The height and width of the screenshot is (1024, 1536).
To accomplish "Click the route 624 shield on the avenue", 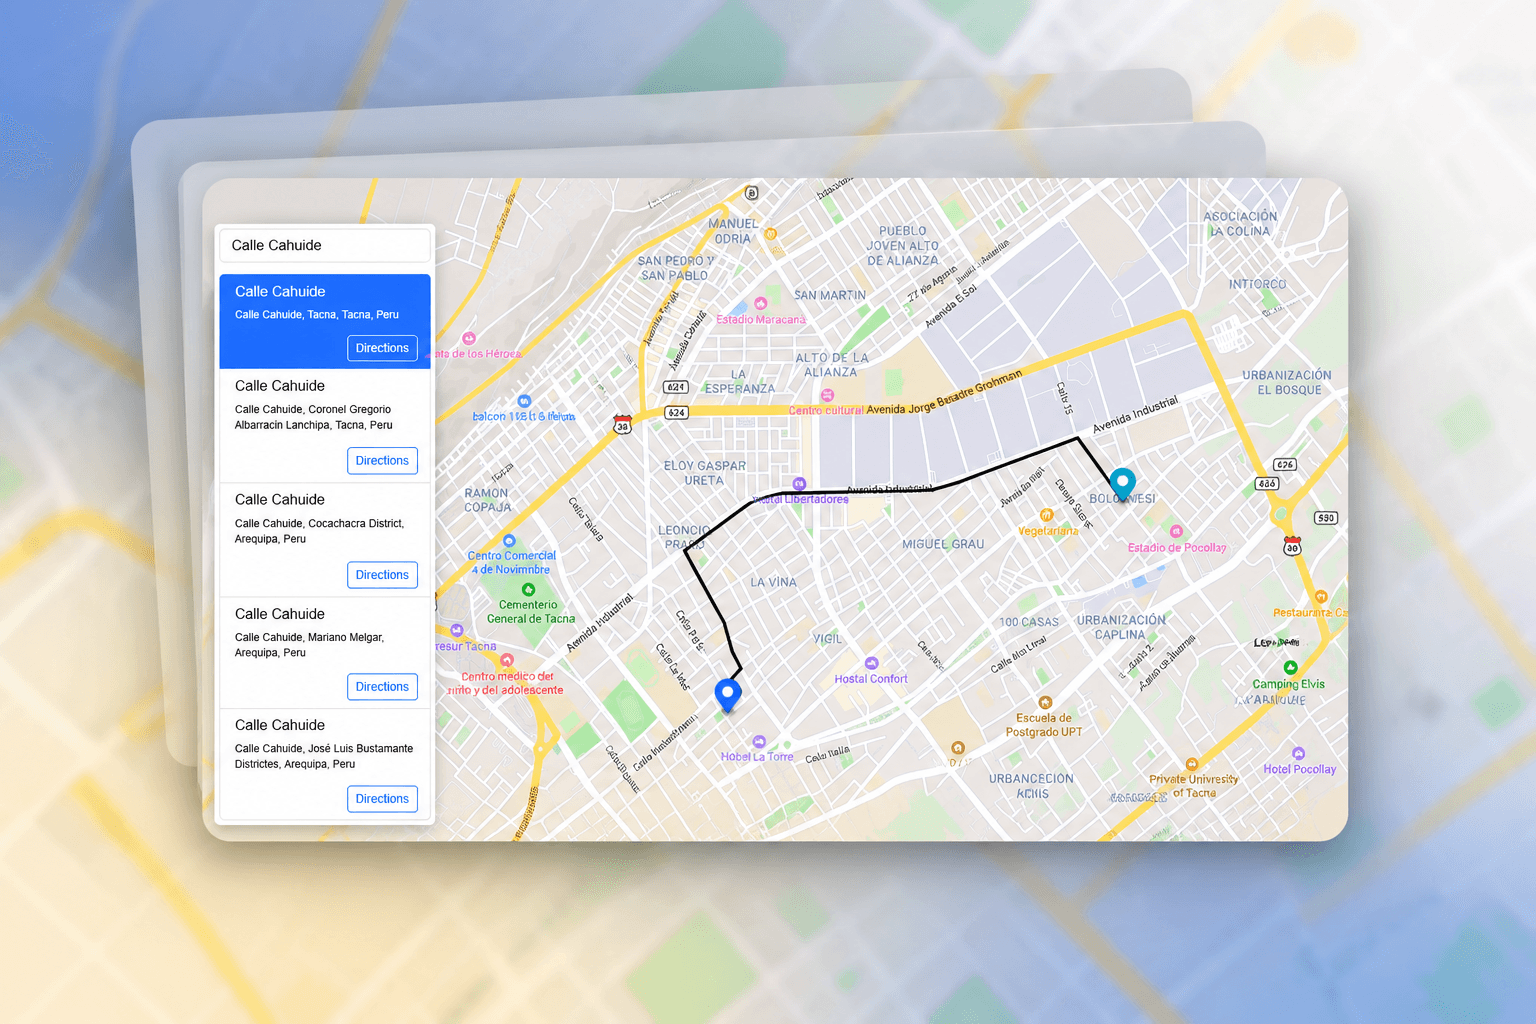I will (677, 412).
